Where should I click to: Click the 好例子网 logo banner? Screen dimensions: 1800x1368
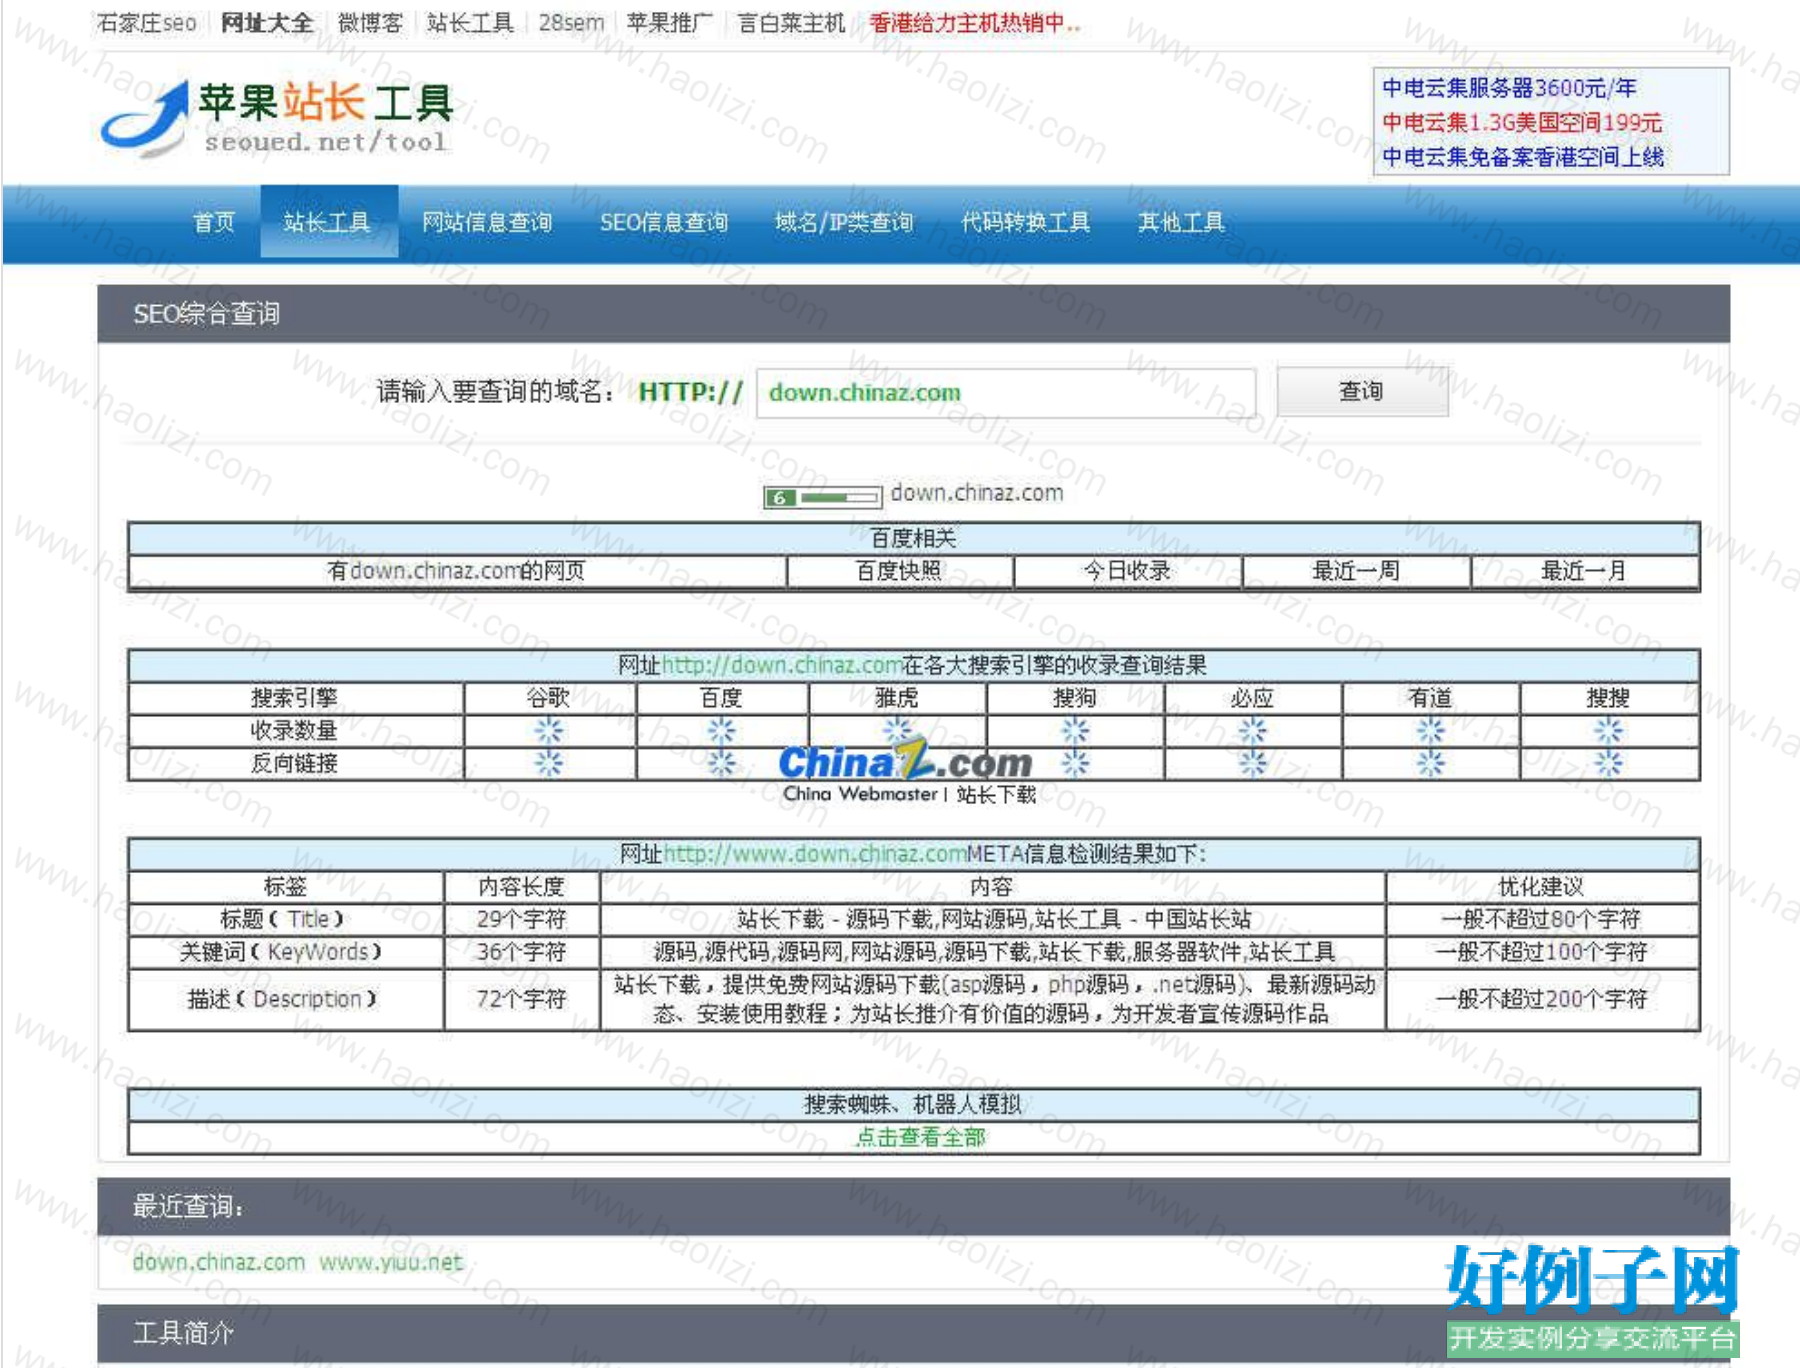tap(1593, 1301)
